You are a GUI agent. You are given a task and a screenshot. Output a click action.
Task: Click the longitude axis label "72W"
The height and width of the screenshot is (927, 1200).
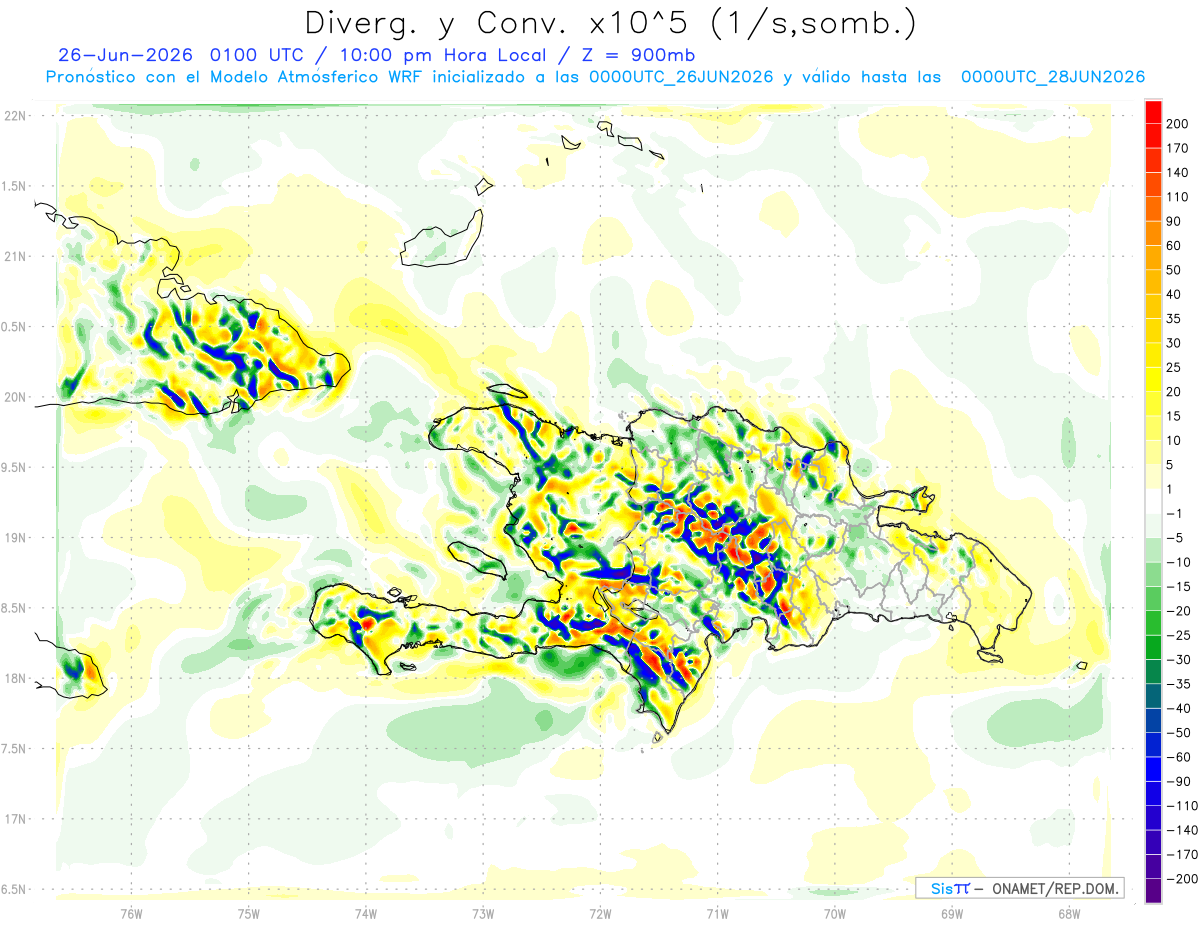tap(600, 913)
